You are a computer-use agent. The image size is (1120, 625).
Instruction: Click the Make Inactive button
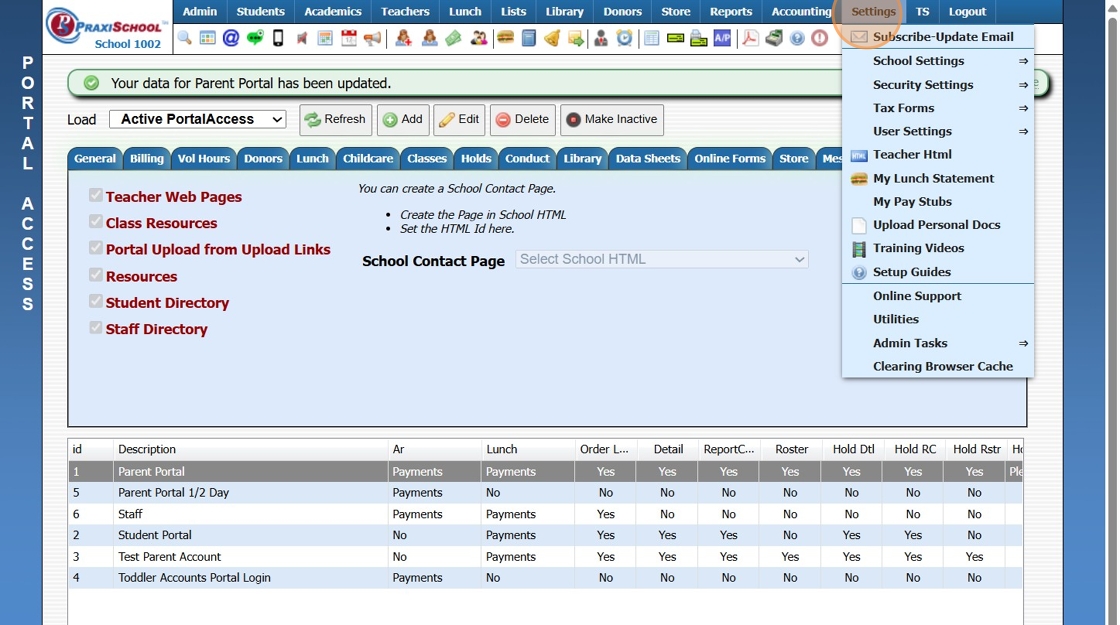click(611, 120)
